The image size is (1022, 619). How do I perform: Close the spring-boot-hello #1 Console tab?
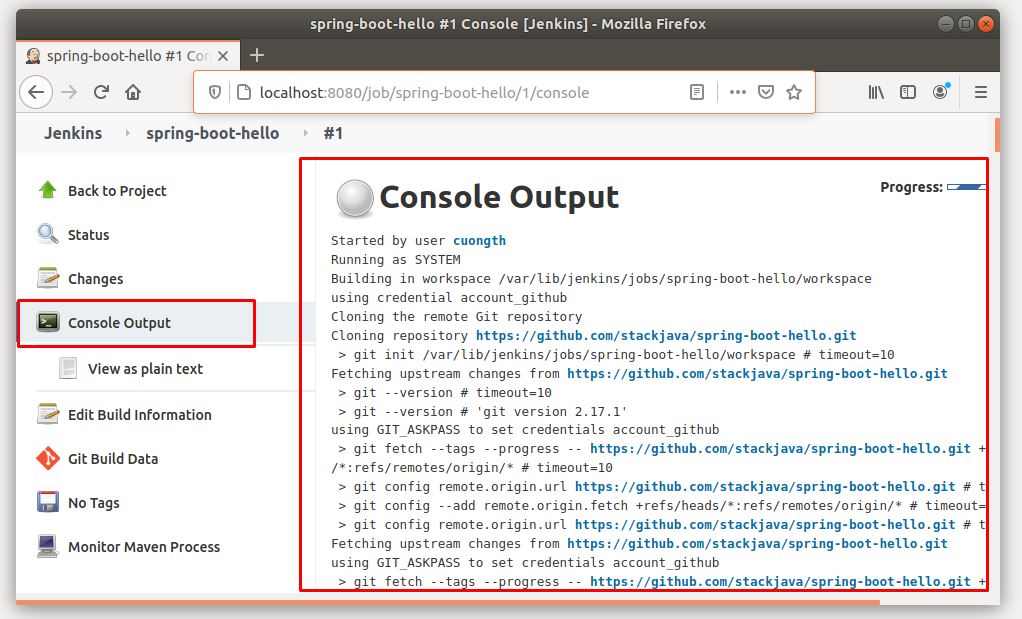223,56
